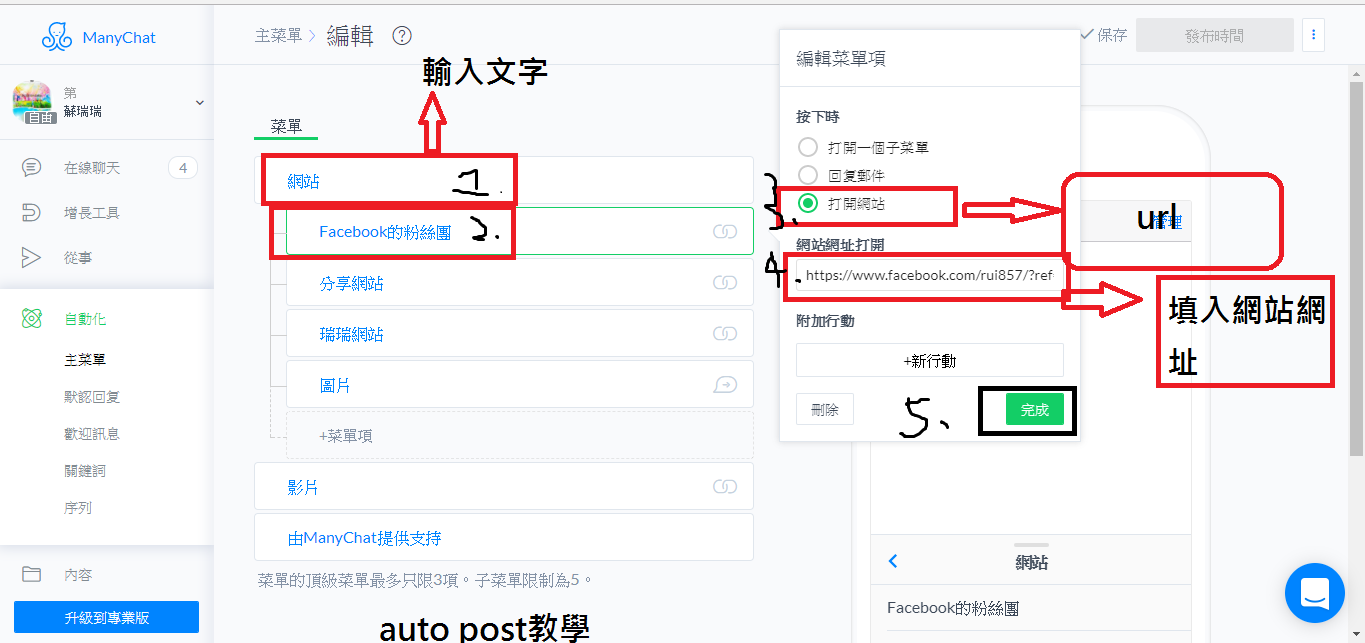
Task: Click 升級到專業版 upgrade button
Action: click(106, 617)
